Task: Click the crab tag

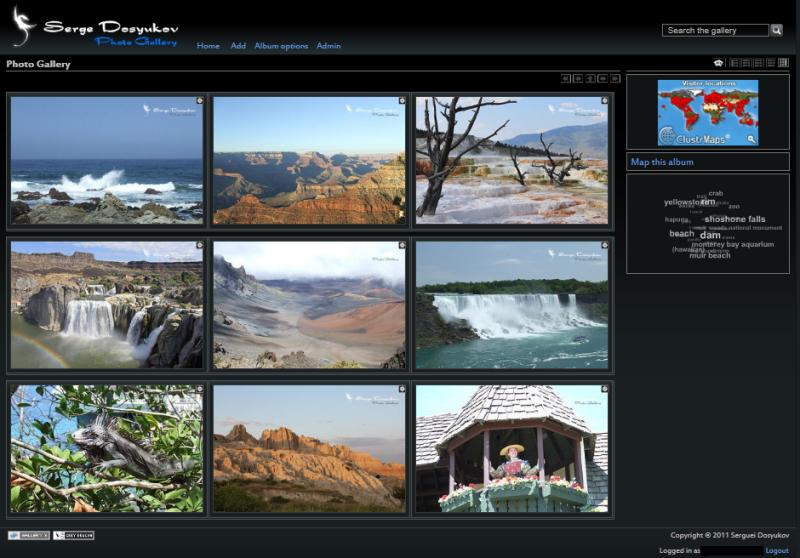Action: tap(716, 193)
